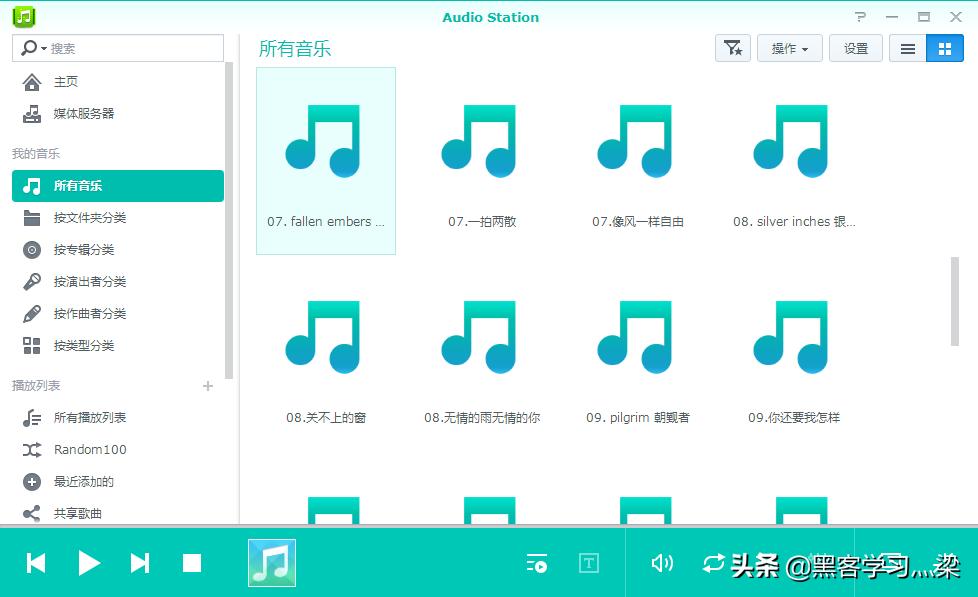The height and width of the screenshot is (597, 978).
Task: Select 媒体服务器 icon in sidebar
Action: pos(33,113)
